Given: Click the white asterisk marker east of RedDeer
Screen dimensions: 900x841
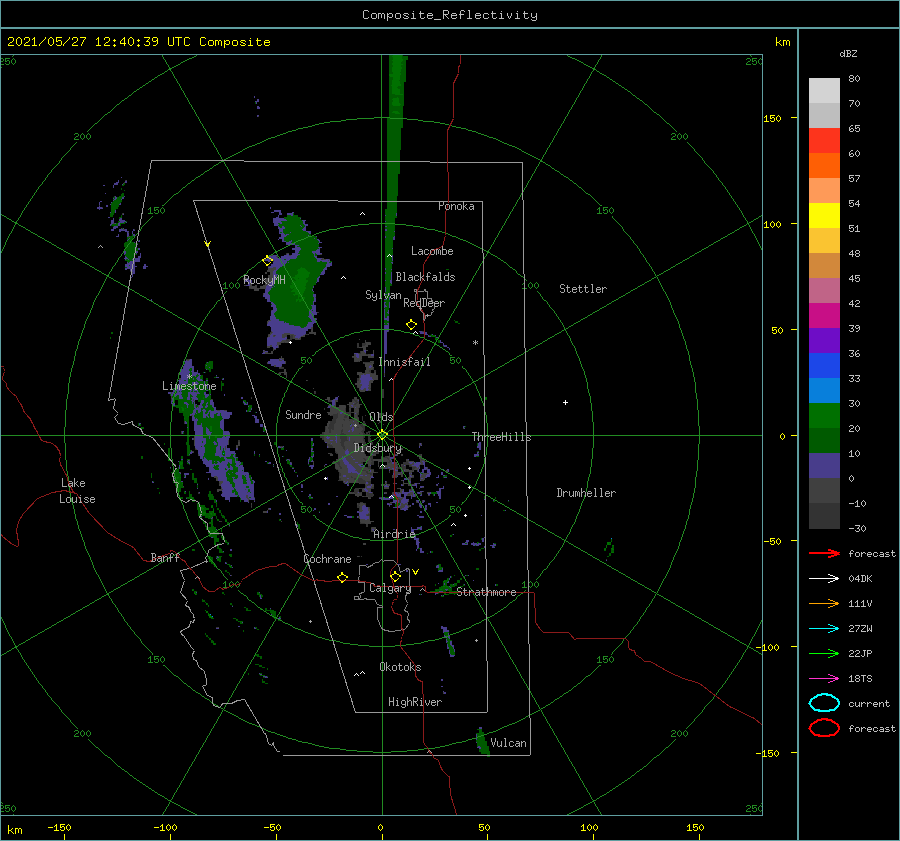Looking at the screenshot, I should point(475,343).
